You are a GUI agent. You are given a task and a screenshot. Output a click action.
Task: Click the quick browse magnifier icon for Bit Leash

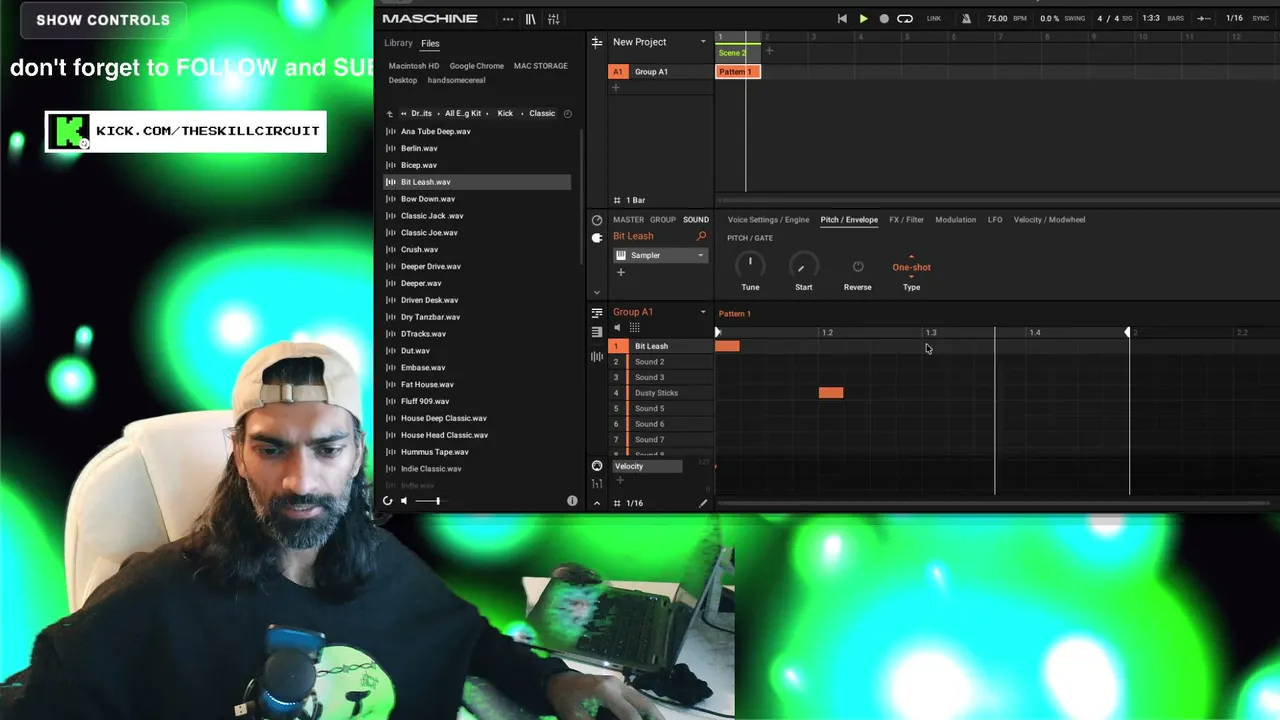[701, 236]
